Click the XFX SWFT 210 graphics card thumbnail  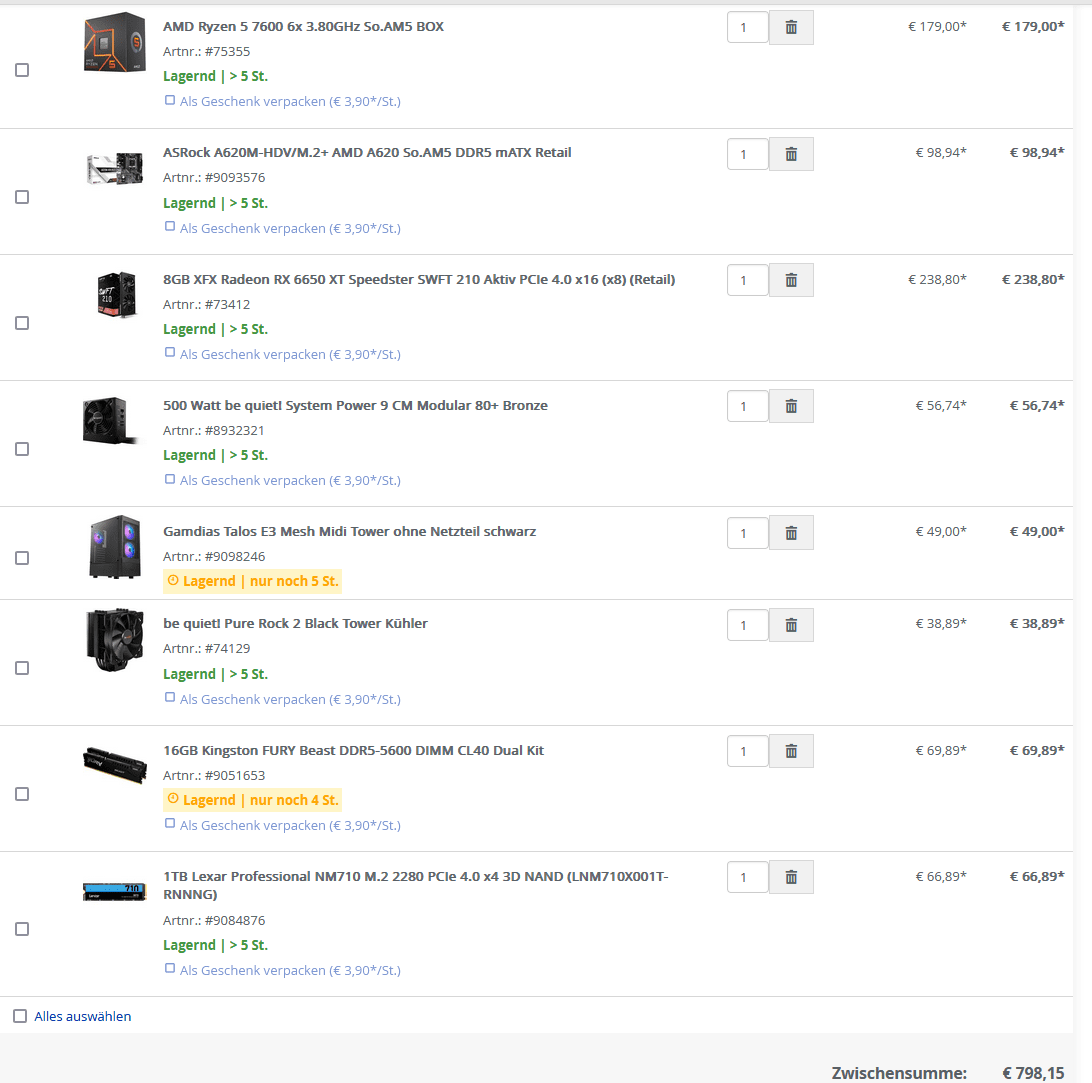pos(116,295)
